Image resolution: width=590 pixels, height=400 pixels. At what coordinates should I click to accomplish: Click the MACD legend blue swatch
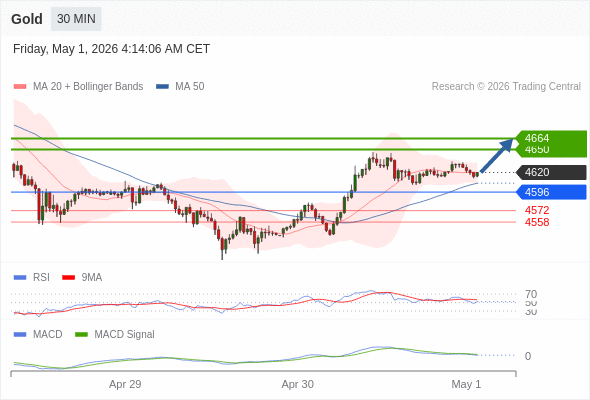(20, 335)
